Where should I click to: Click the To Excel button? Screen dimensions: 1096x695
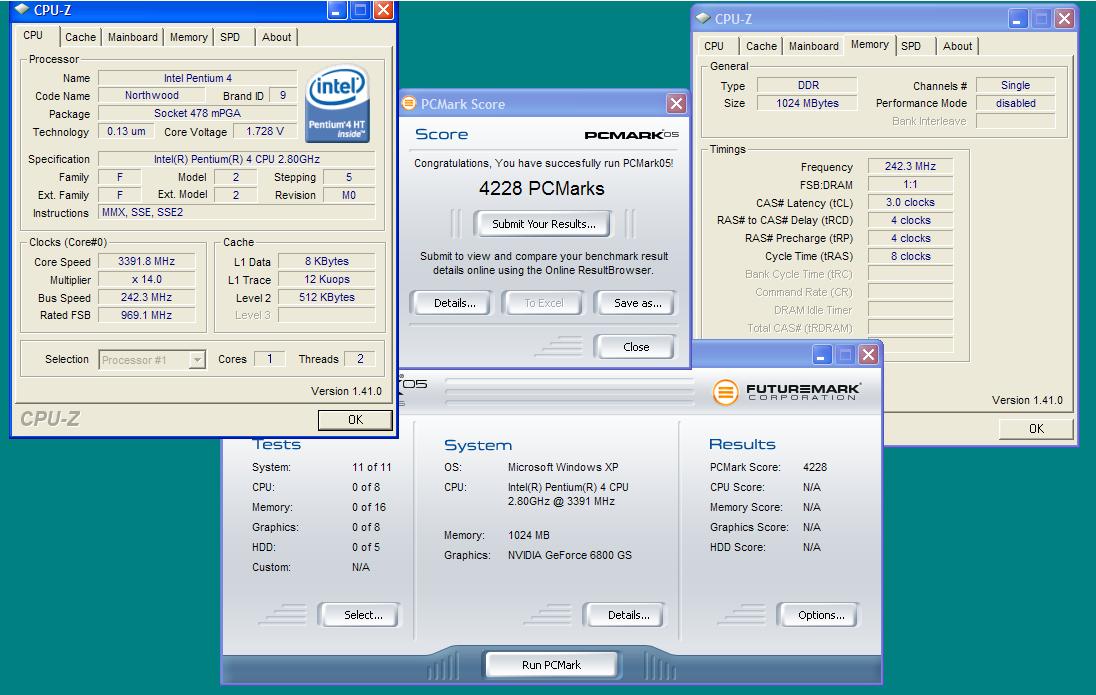(x=544, y=303)
